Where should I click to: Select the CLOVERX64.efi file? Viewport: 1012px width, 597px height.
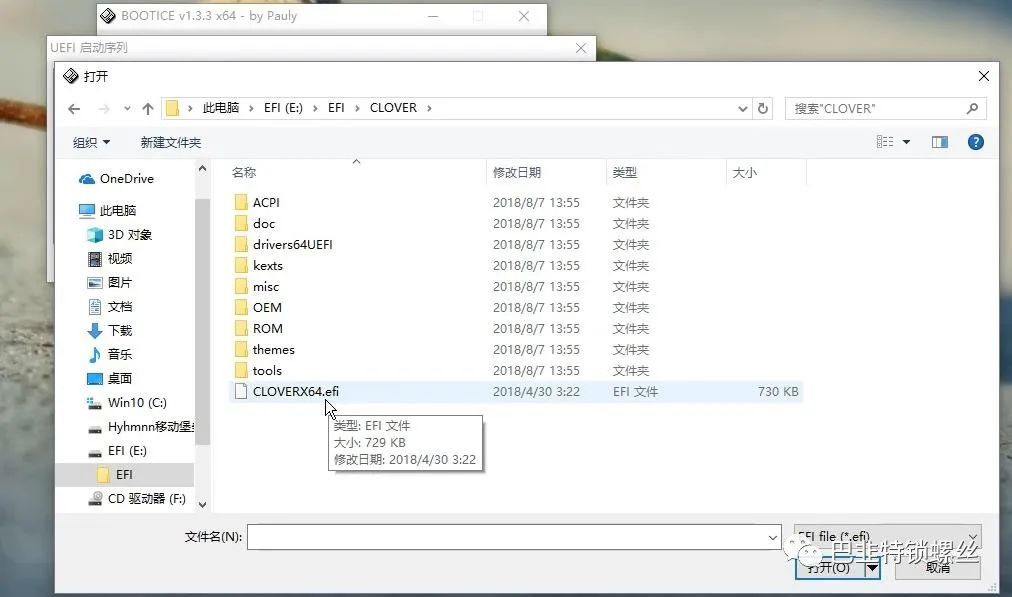pyautogui.click(x=516, y=391)
